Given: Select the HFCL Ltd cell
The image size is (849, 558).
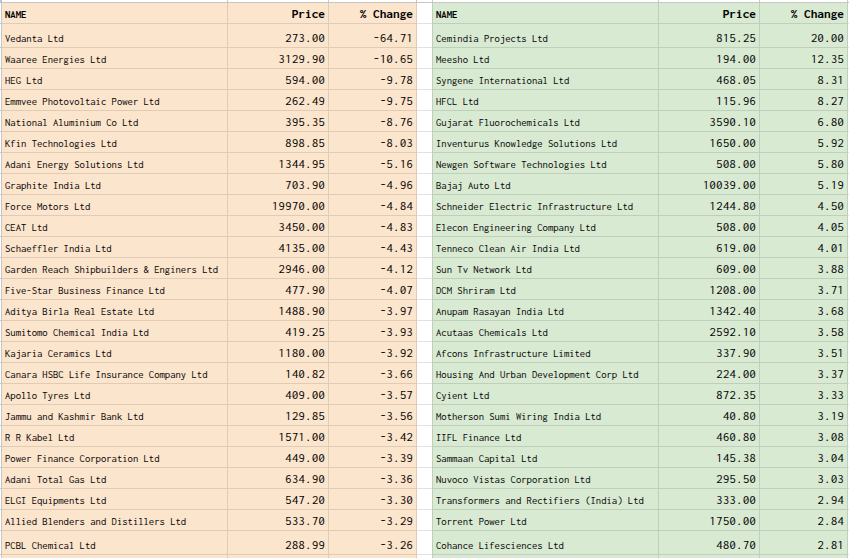Looking at the screenshot, I should (x=545, y=101).
